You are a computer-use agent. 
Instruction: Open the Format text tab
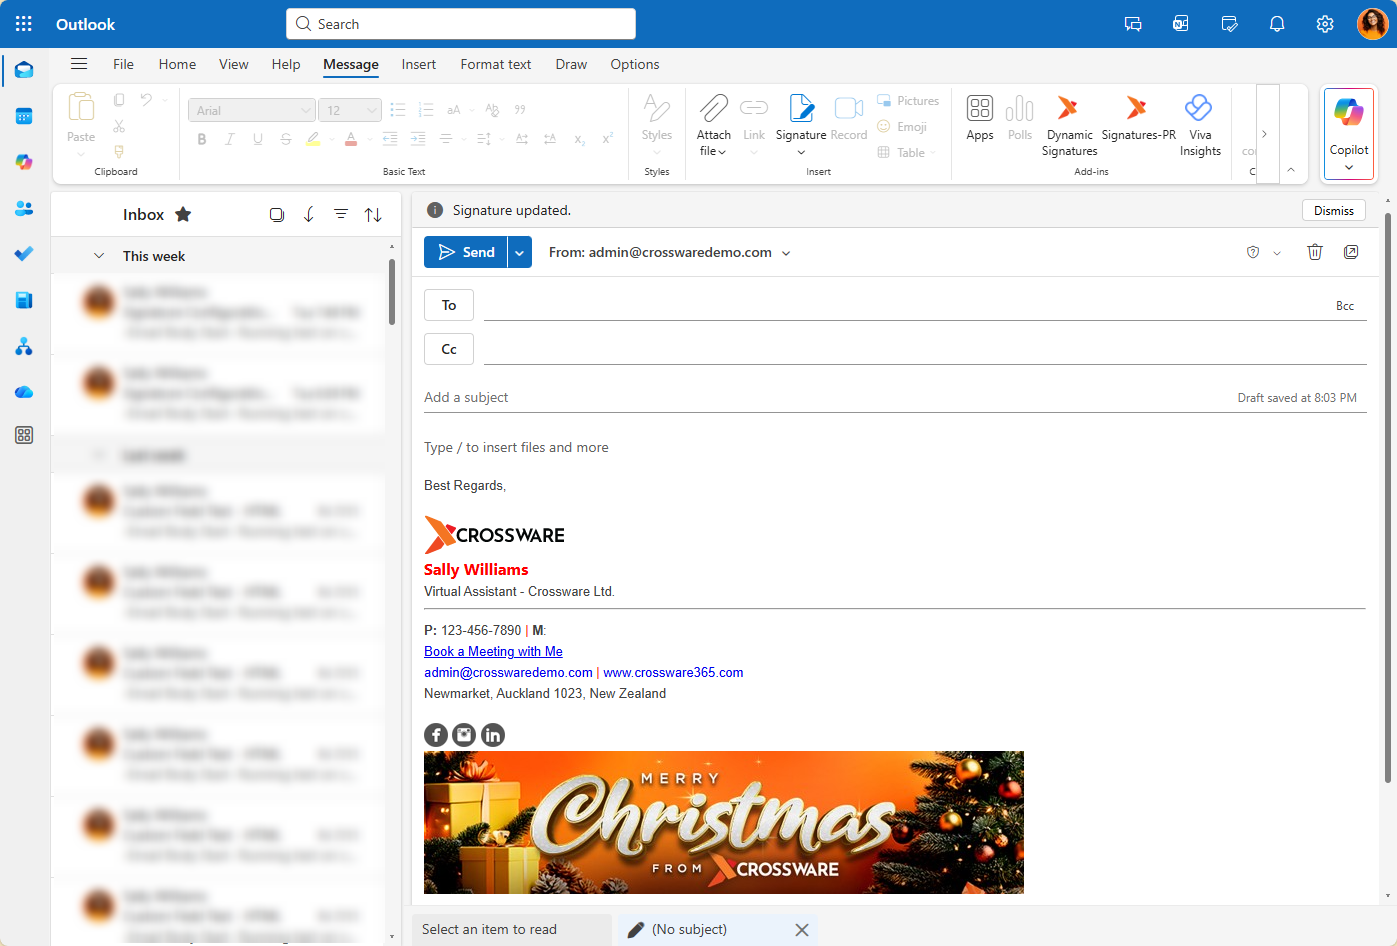495,64
